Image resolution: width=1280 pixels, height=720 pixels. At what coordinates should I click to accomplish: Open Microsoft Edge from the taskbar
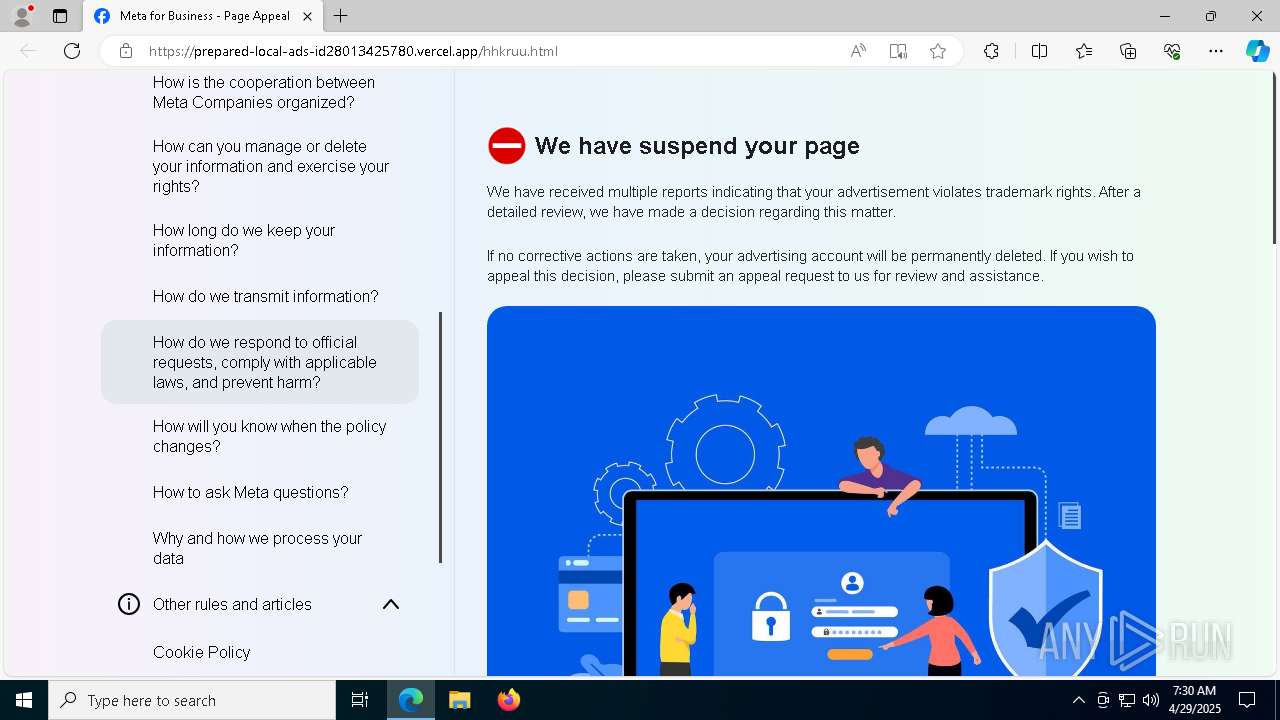[x=411, y=700]
